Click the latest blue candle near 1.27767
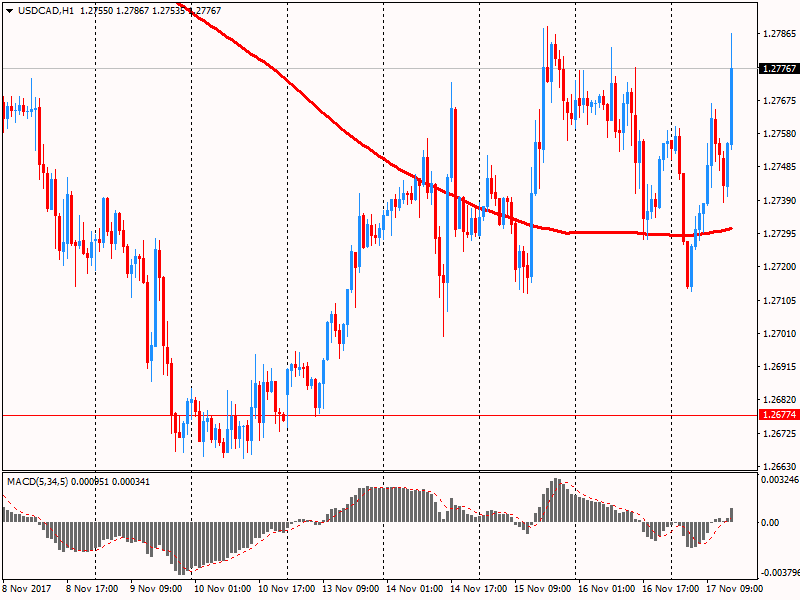800x600 pixels. click(732, 107)
